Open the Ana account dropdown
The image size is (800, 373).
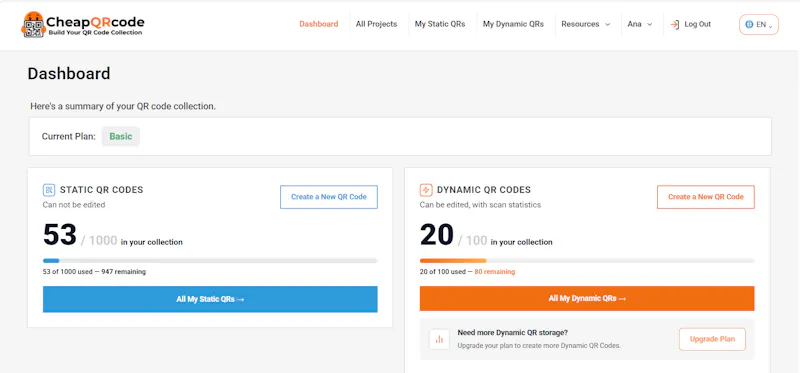[x=640, y=24]
